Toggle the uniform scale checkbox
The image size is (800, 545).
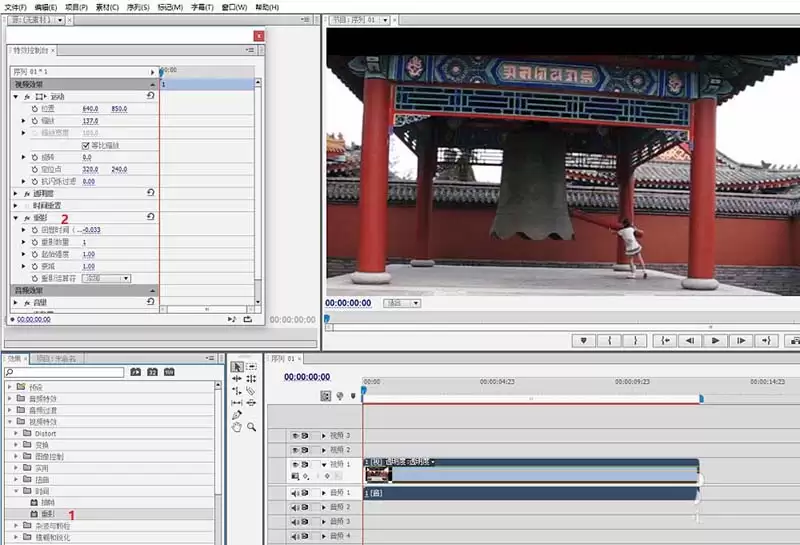pos(86,145)
